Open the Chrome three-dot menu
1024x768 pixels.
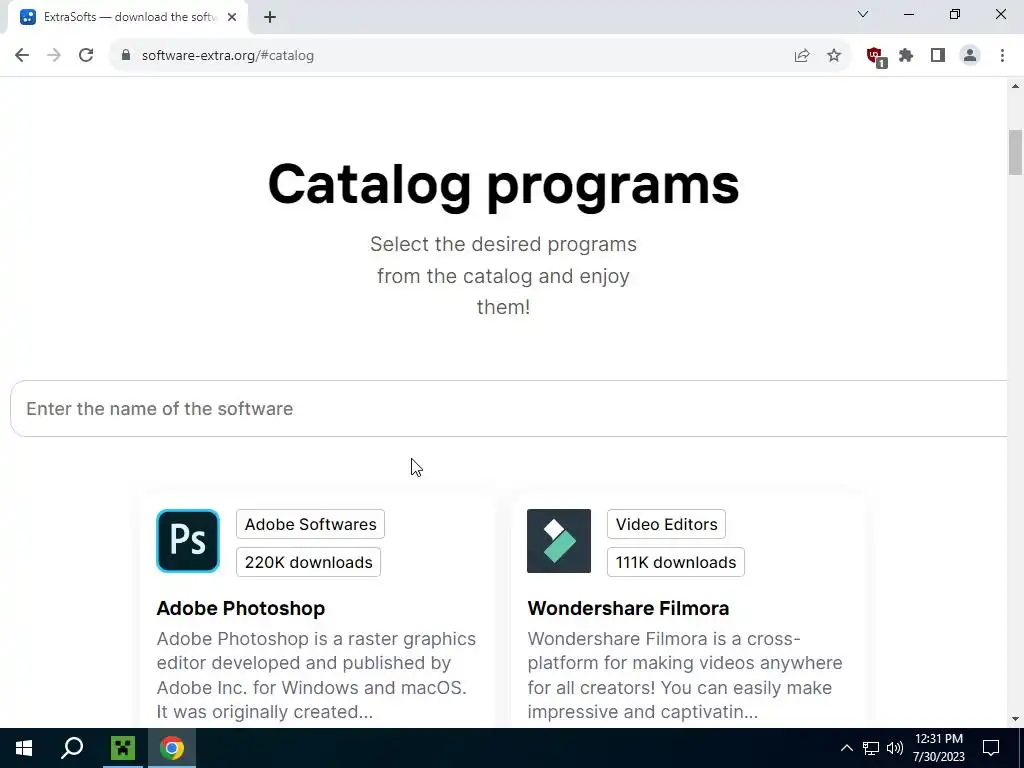(1002, 56)
